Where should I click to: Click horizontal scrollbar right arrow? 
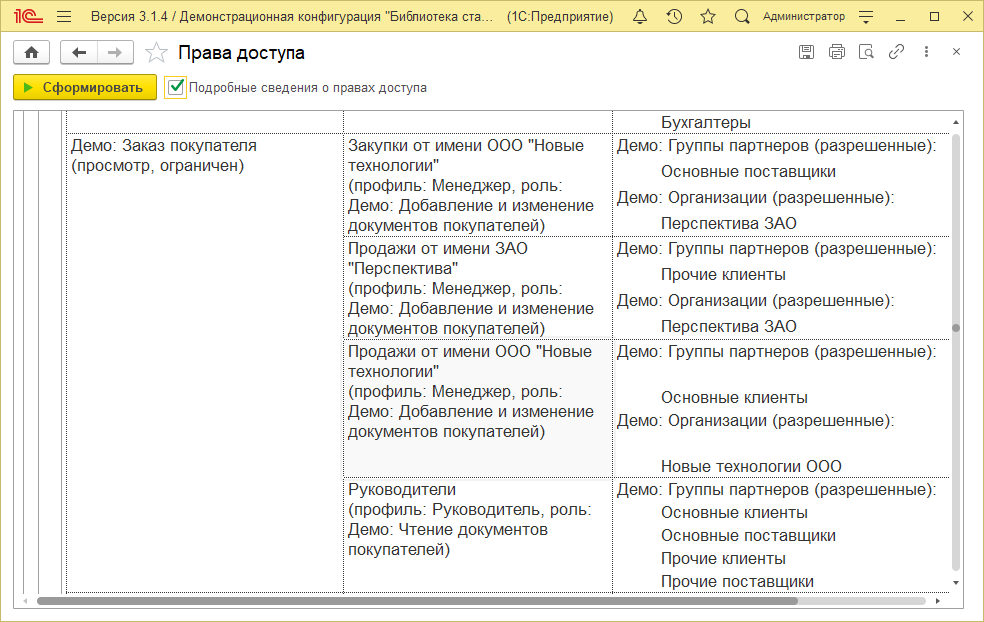click(938, 601)
